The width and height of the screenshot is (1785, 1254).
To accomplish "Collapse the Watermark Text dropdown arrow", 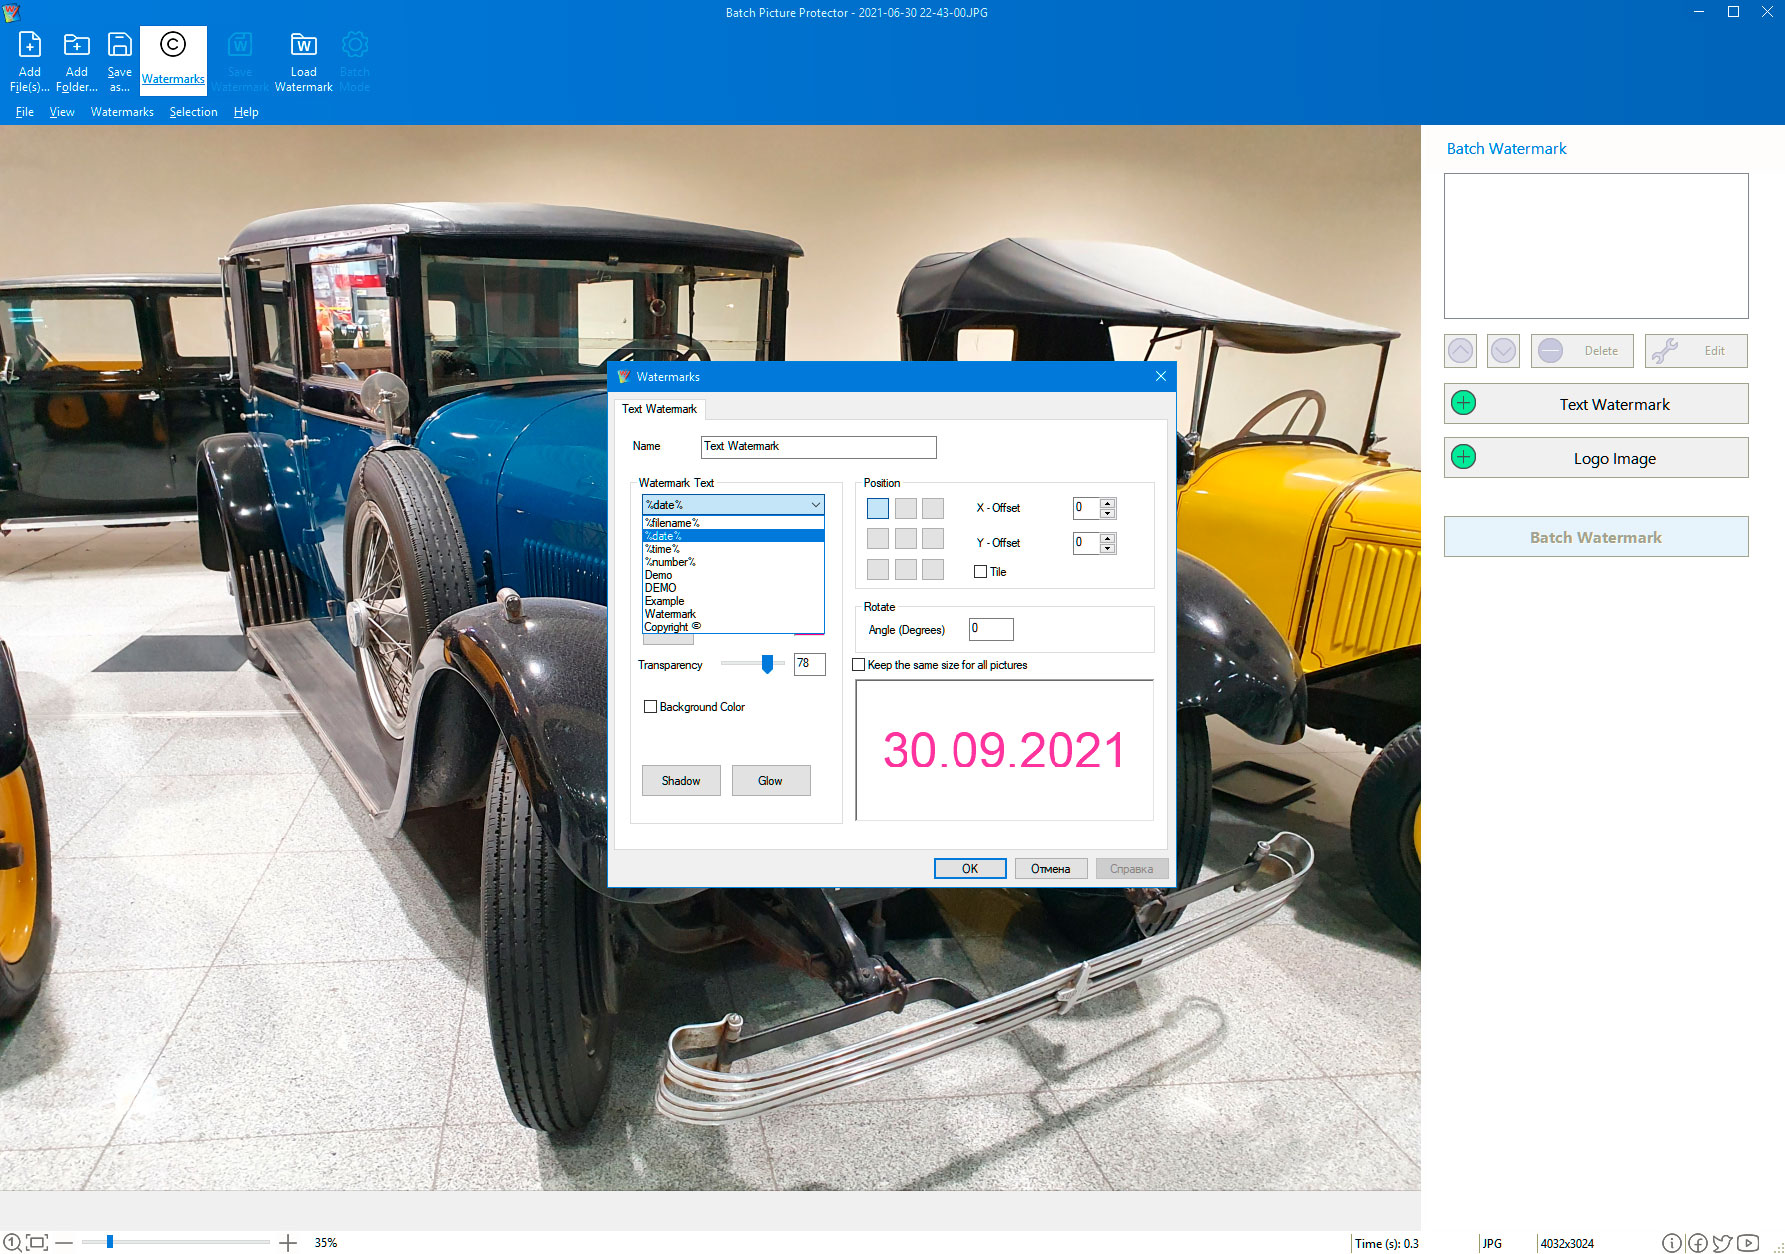I will tap(815, 505).
